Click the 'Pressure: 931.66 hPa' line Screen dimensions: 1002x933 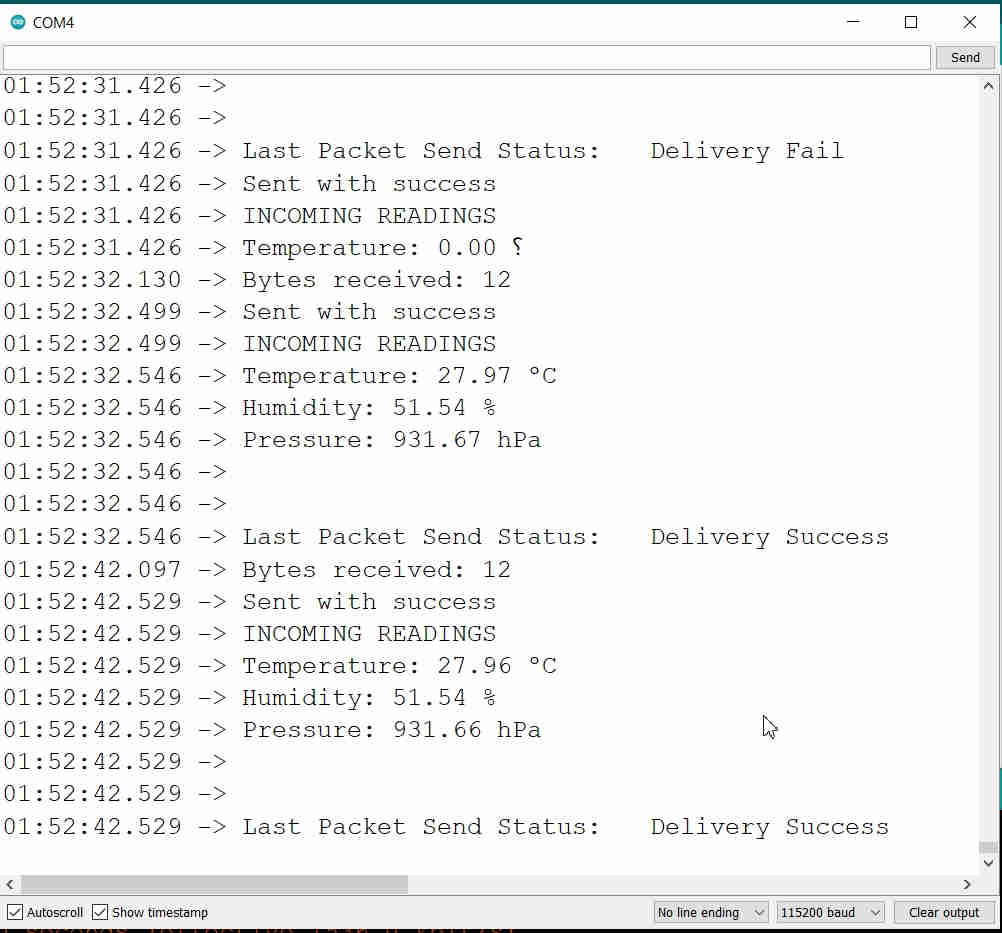[x=392, y=730]
